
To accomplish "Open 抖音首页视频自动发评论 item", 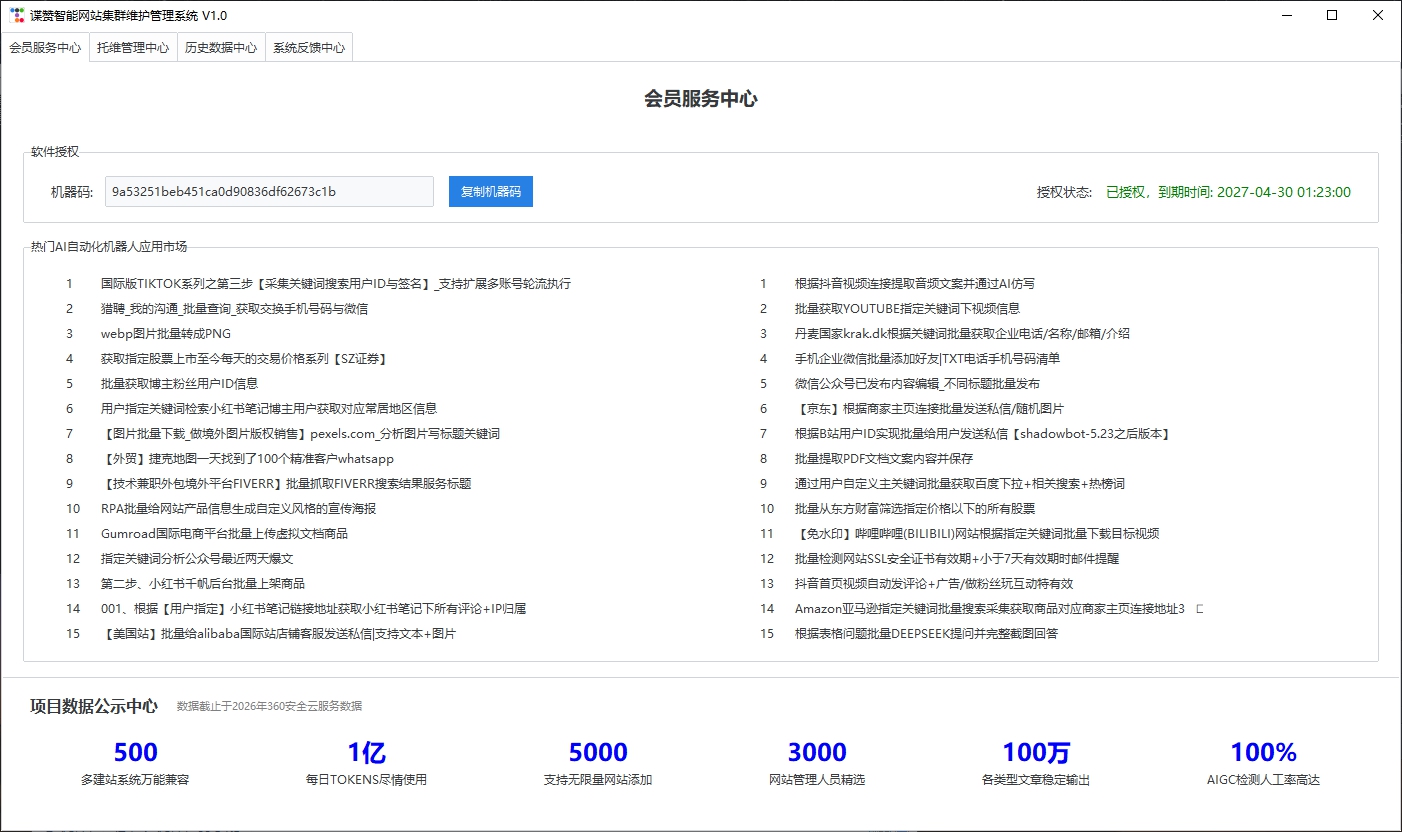I will tap(934, 584).
